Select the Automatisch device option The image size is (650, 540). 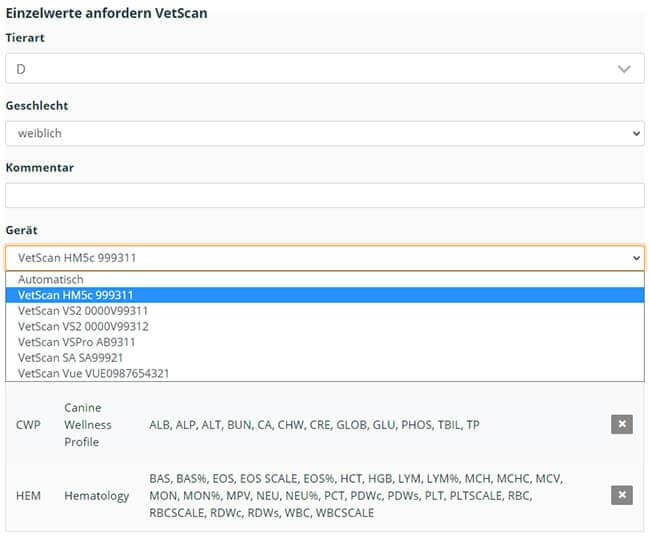click(325, 279)
